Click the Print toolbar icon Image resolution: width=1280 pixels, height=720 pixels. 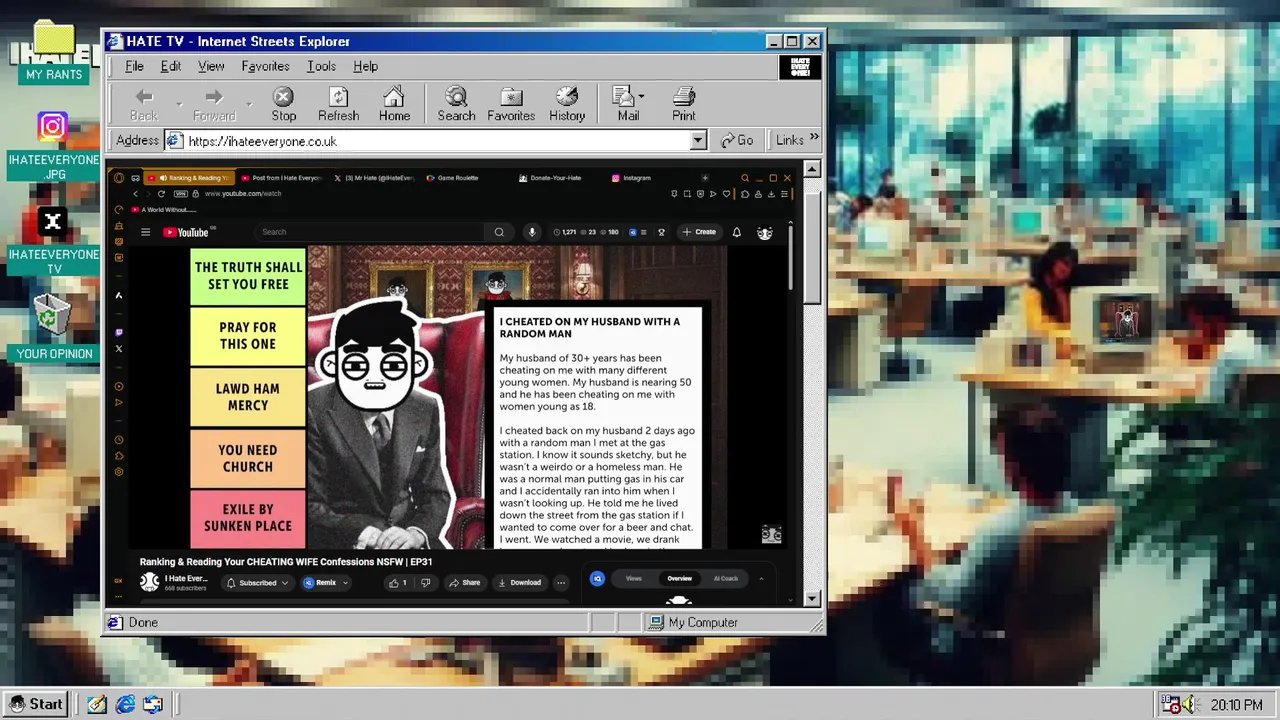(684, 104)
